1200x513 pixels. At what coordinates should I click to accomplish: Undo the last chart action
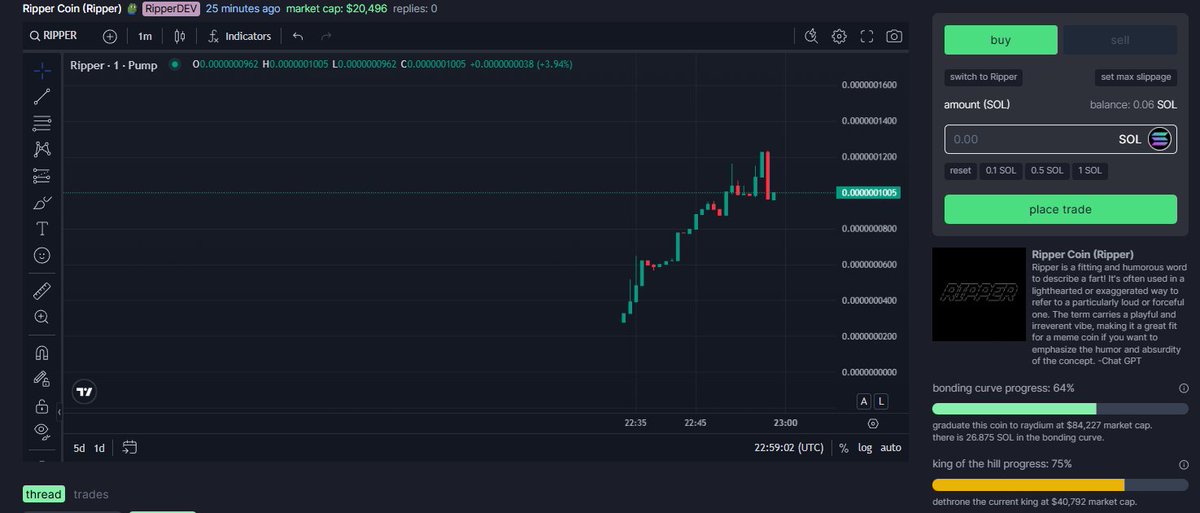pos(298,36)
